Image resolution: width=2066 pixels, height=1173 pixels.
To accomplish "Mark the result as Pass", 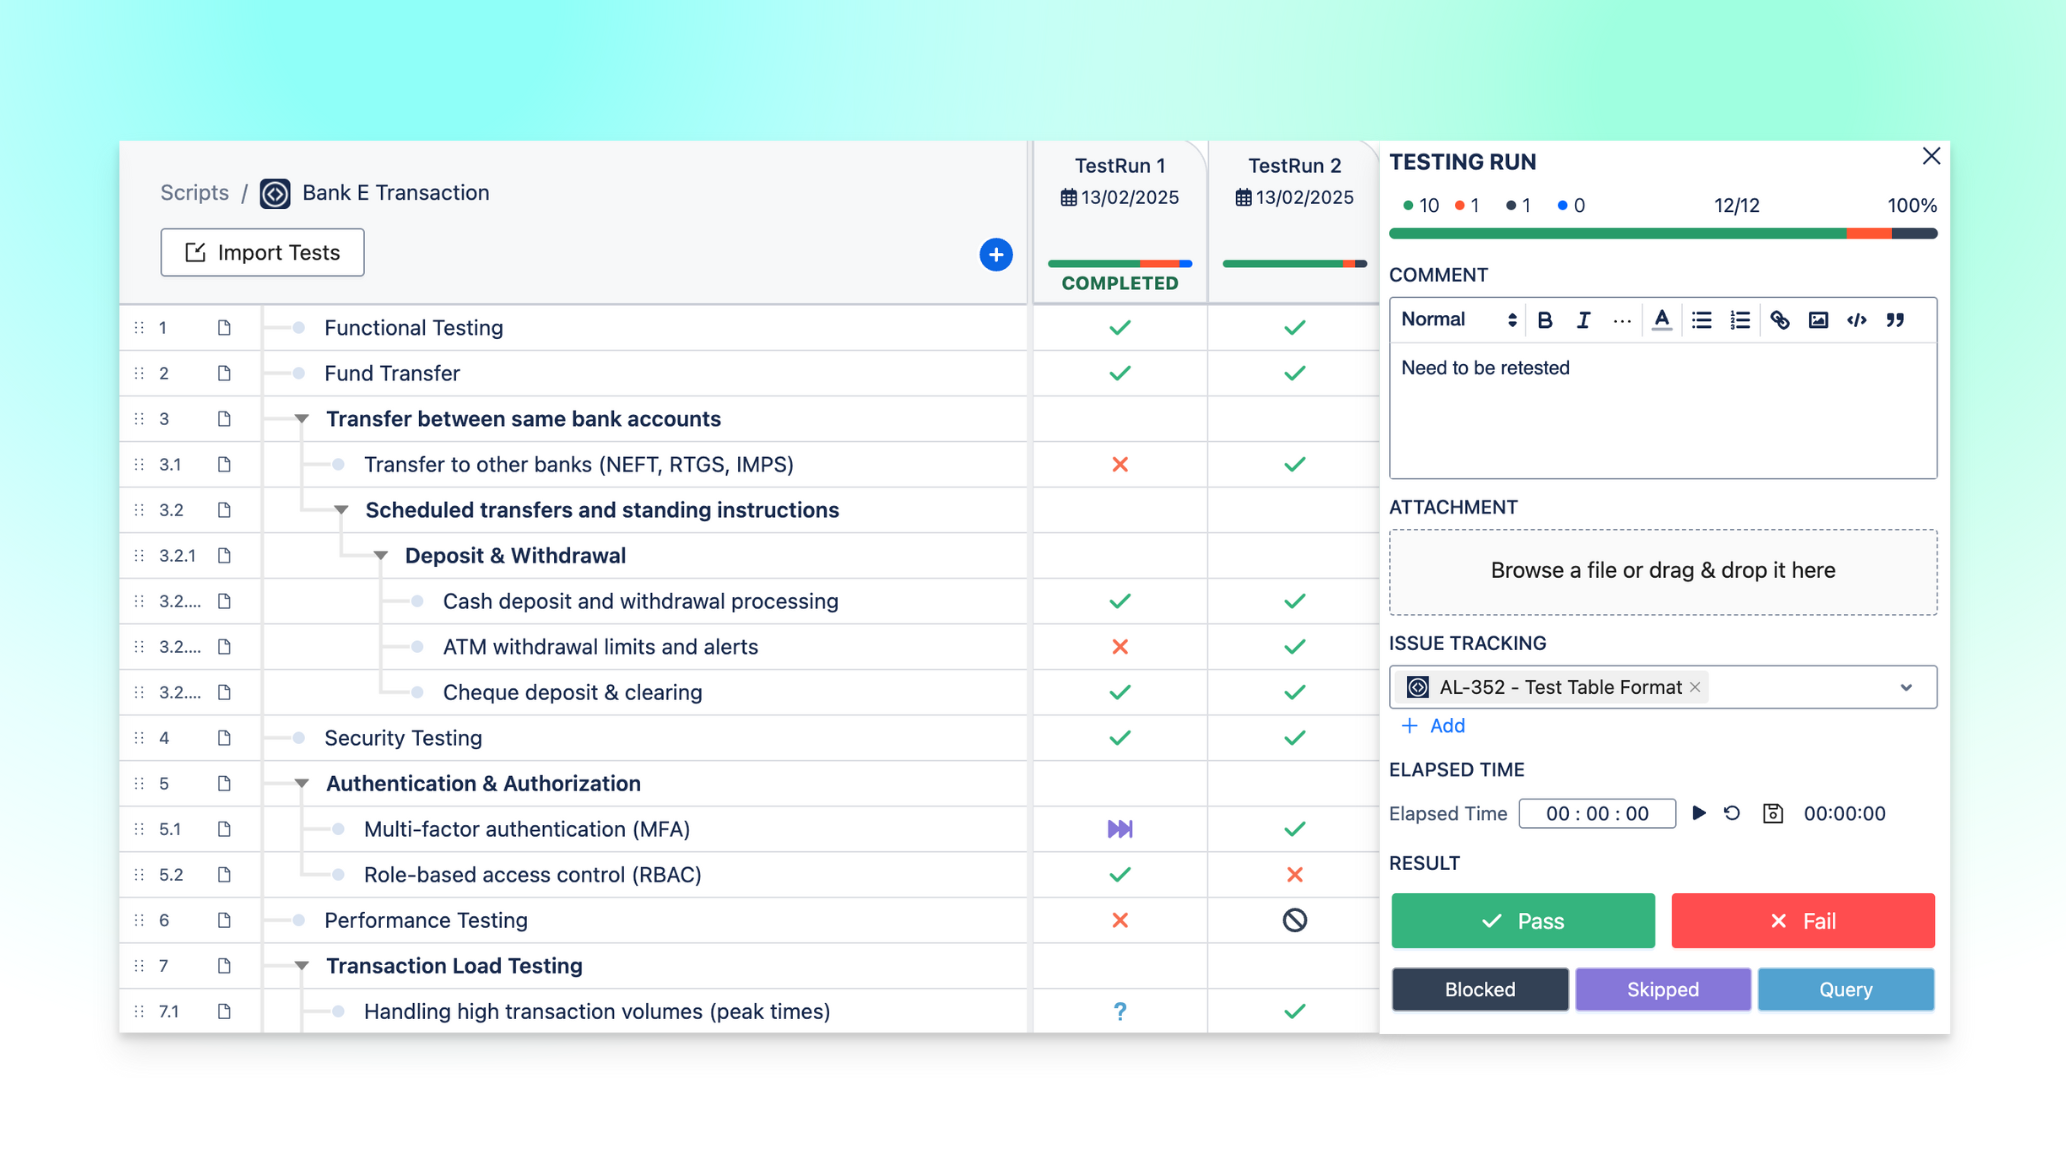I will tap(1522, 920).
